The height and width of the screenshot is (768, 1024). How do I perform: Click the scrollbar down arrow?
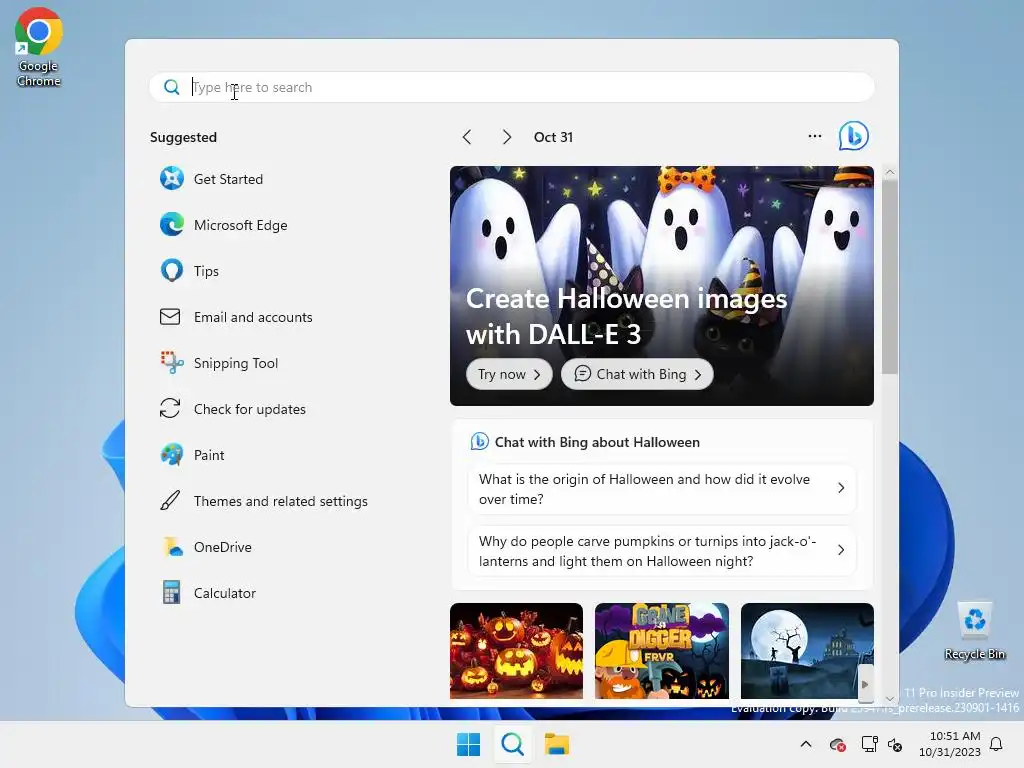[889, 699]
